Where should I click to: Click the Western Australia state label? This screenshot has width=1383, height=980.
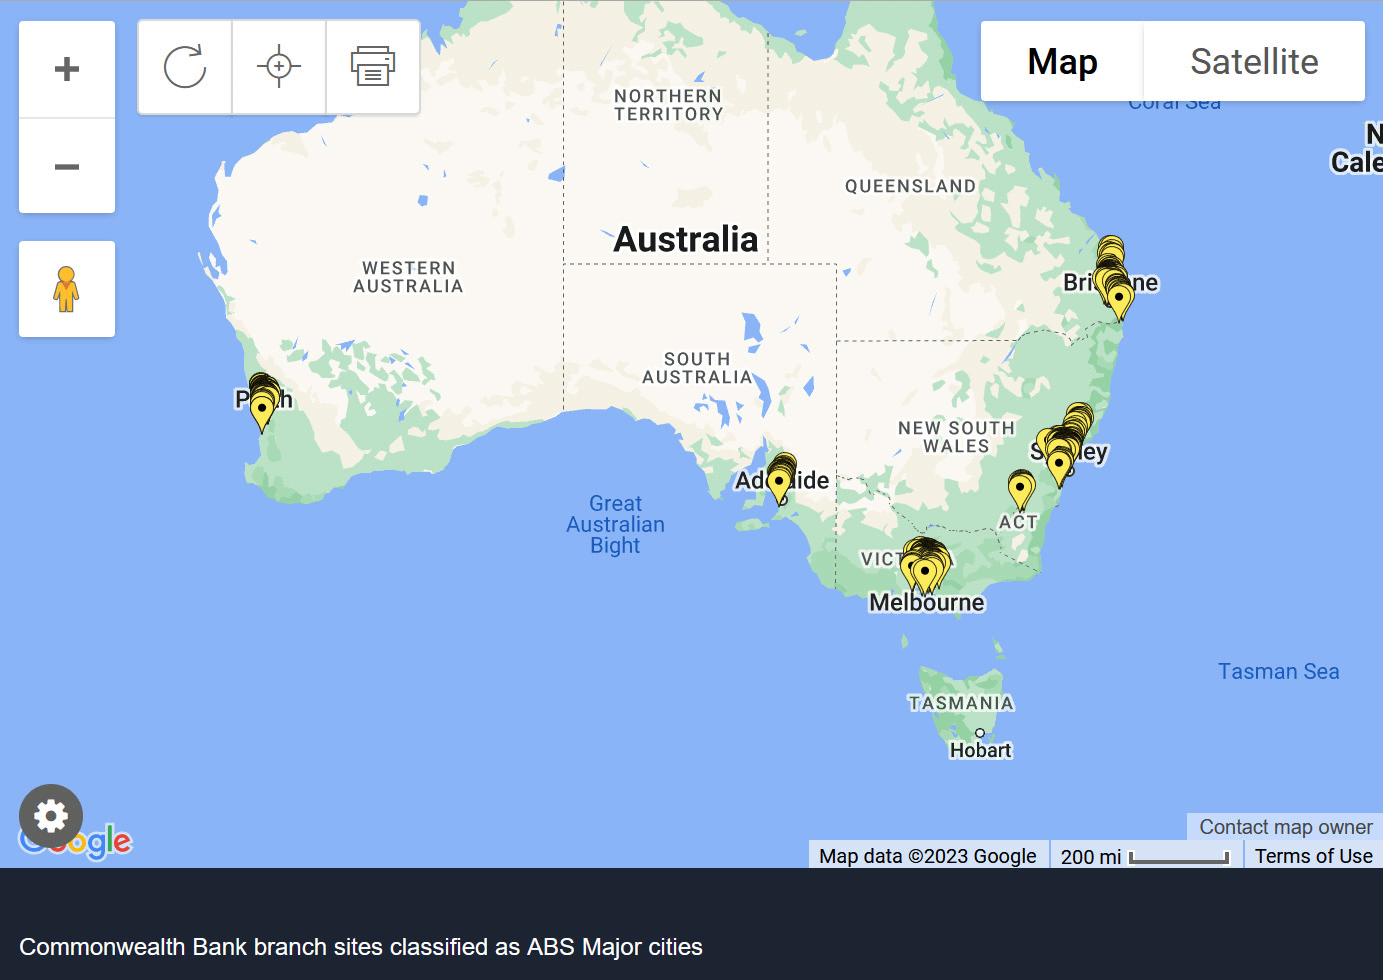[x=408, y=277]
